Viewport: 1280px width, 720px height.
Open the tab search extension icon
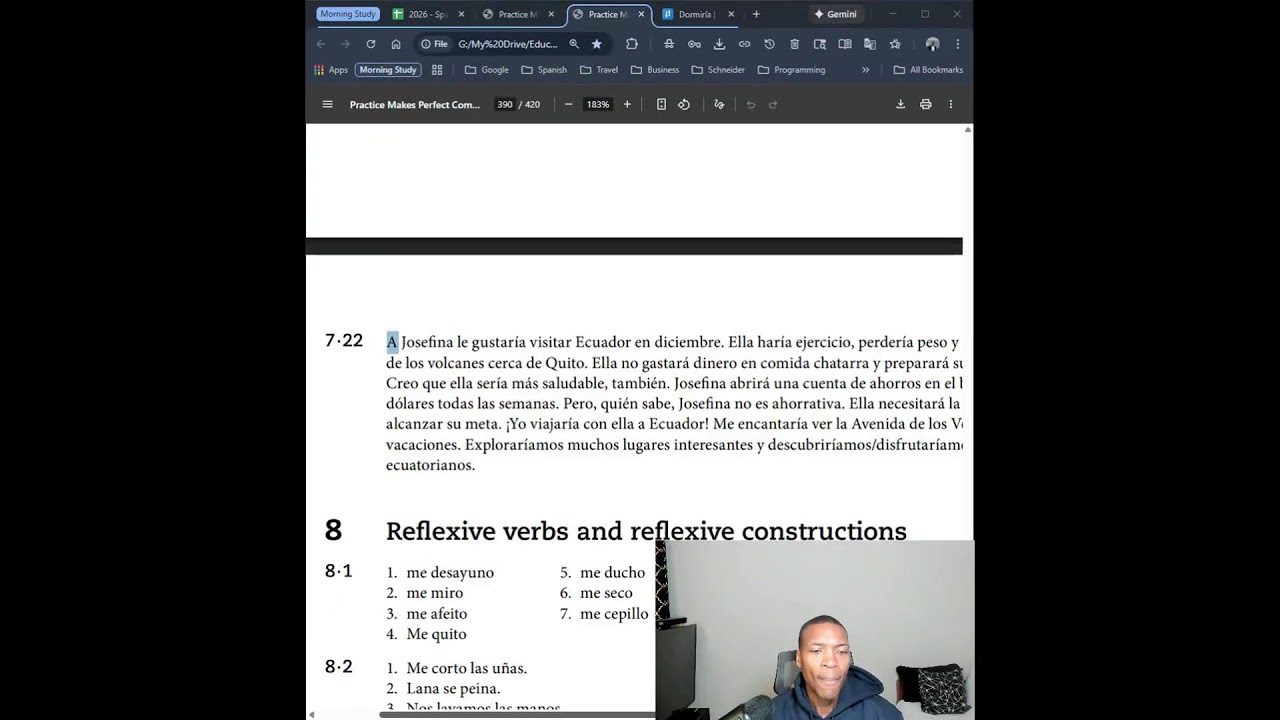click(x=820, y=44)
